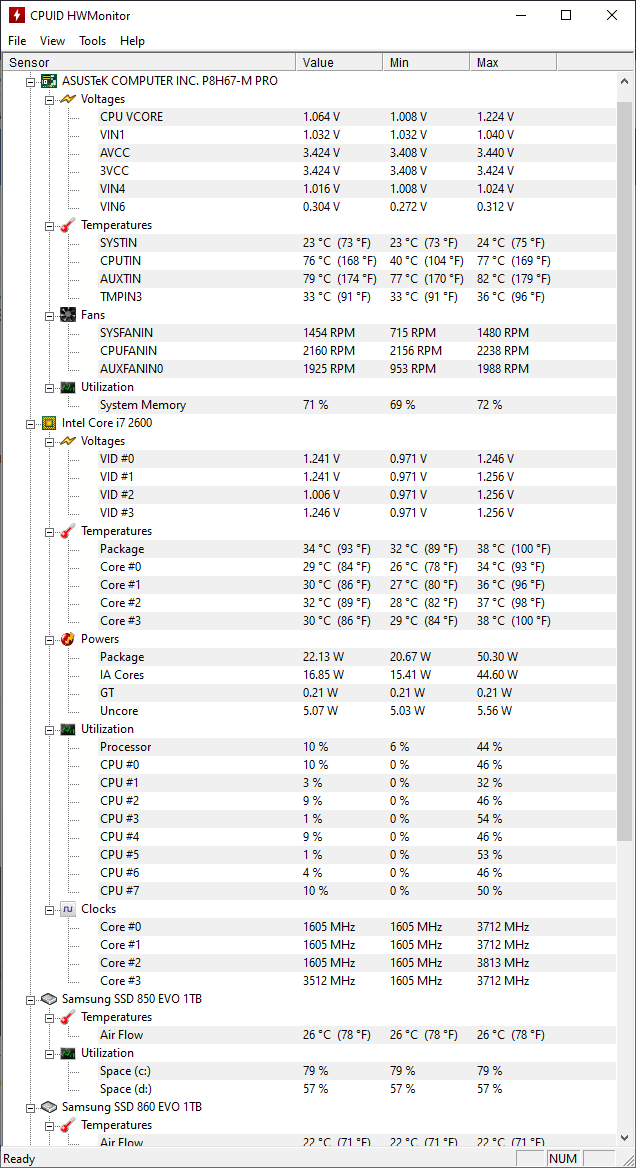Image resolution: width=636 pixels, height=1168 pixels.
Task: Click the motherboard Temperatures thermometer icon
Action: click(68, 225)
